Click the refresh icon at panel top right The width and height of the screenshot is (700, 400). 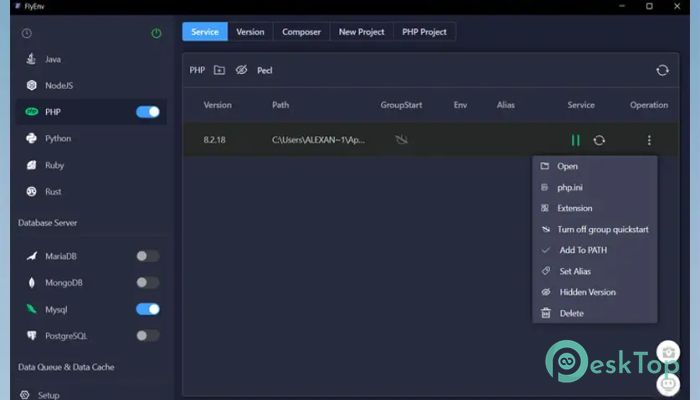(x=662, y=70)
